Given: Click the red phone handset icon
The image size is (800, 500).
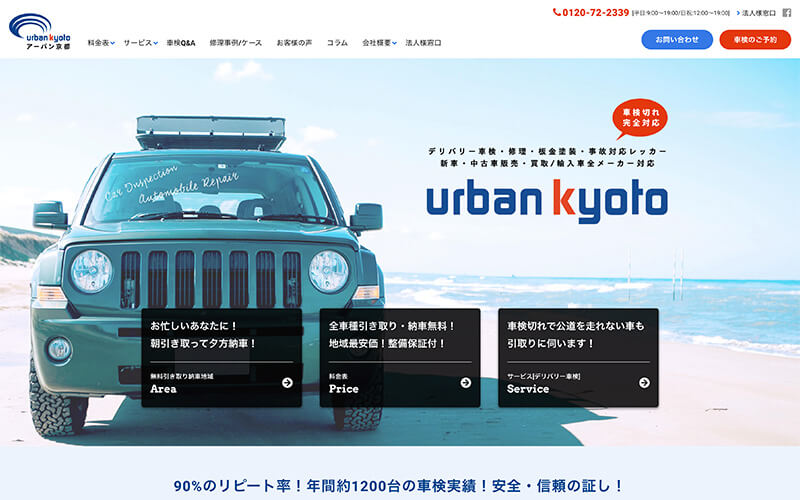Looking at the screenshot, I should [x=557, y=12].
